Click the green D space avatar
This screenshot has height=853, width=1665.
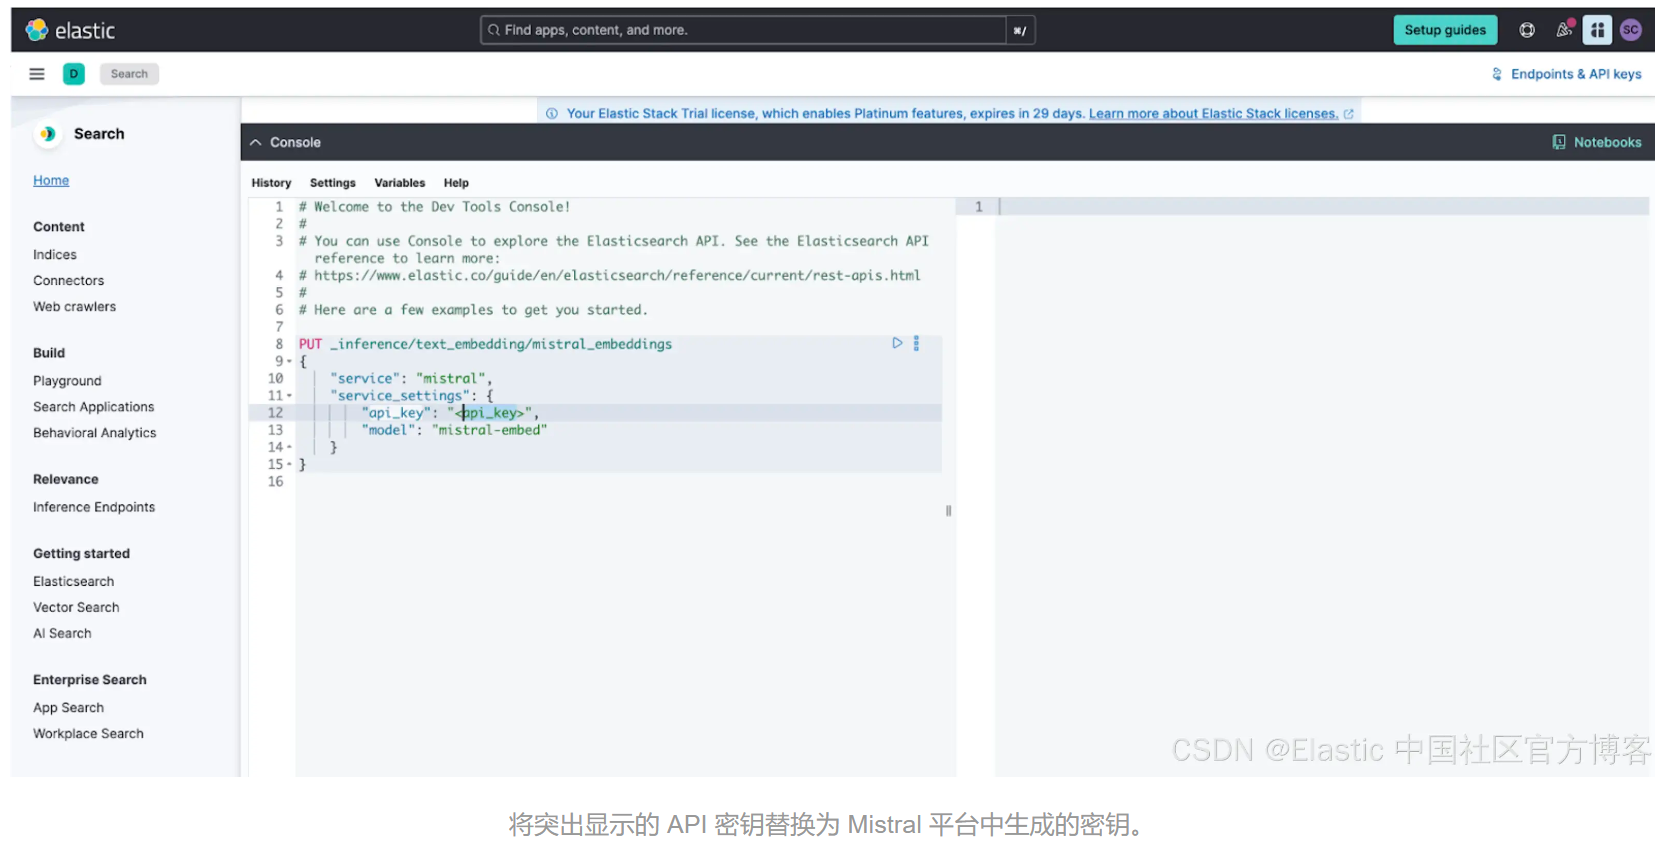point(74,74)
